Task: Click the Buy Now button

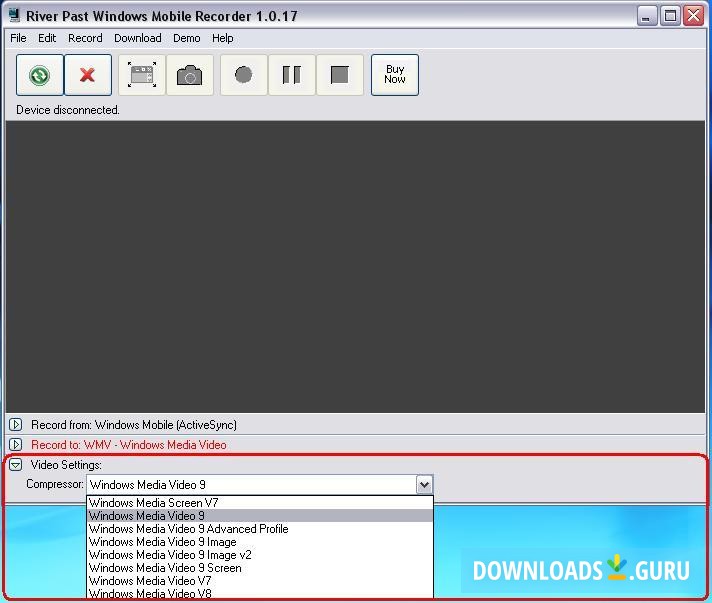Action: click(395, 75)
